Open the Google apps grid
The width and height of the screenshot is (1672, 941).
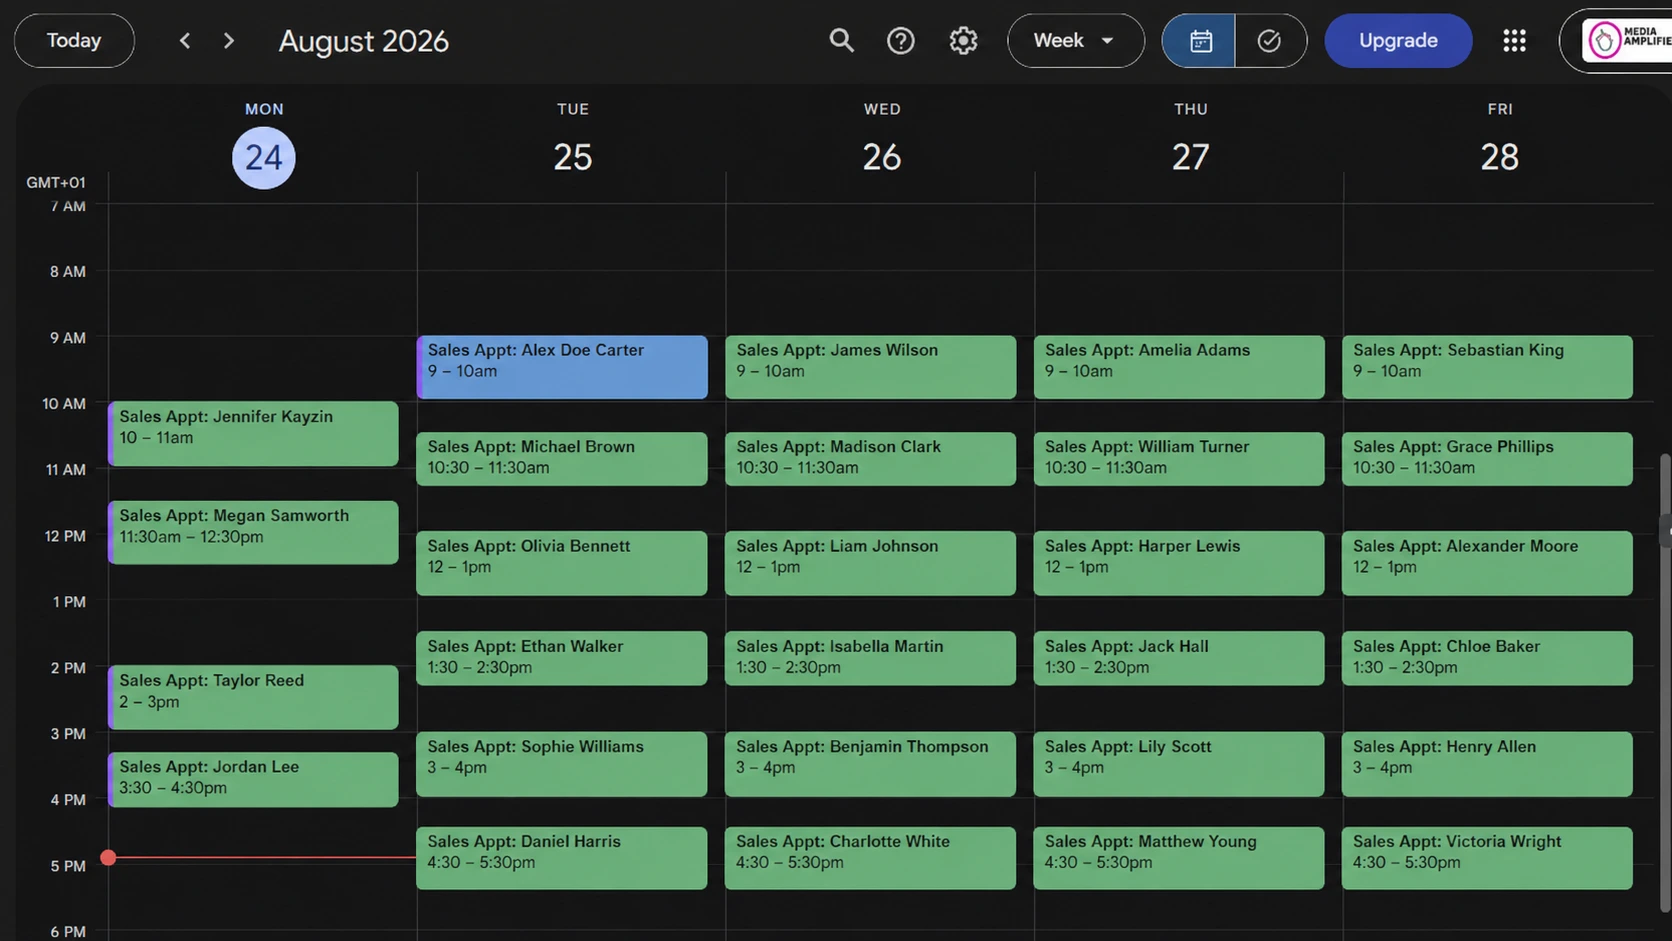1514,41
